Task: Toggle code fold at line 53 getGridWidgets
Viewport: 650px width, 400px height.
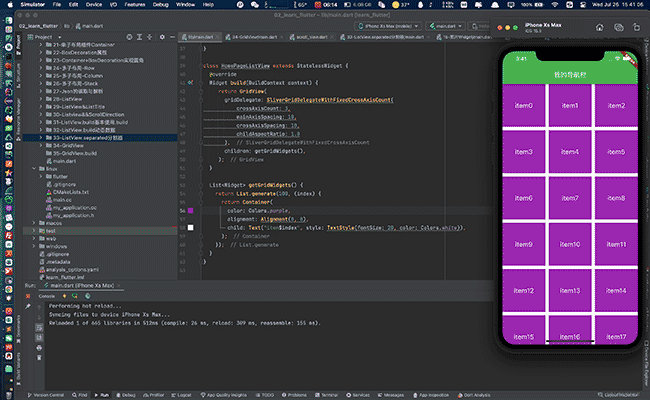Action: coord(201,185)
